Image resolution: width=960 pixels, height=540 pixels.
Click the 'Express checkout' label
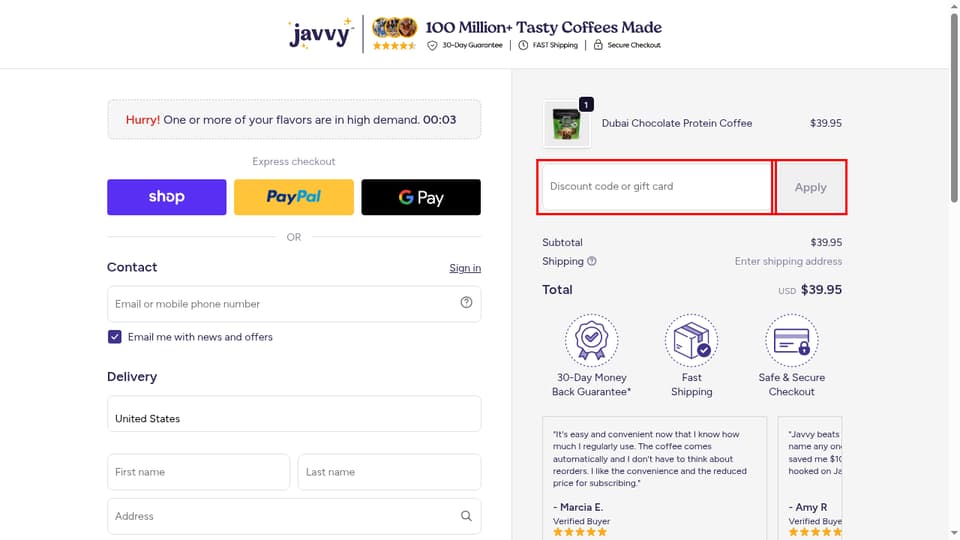tap(294, 162)
